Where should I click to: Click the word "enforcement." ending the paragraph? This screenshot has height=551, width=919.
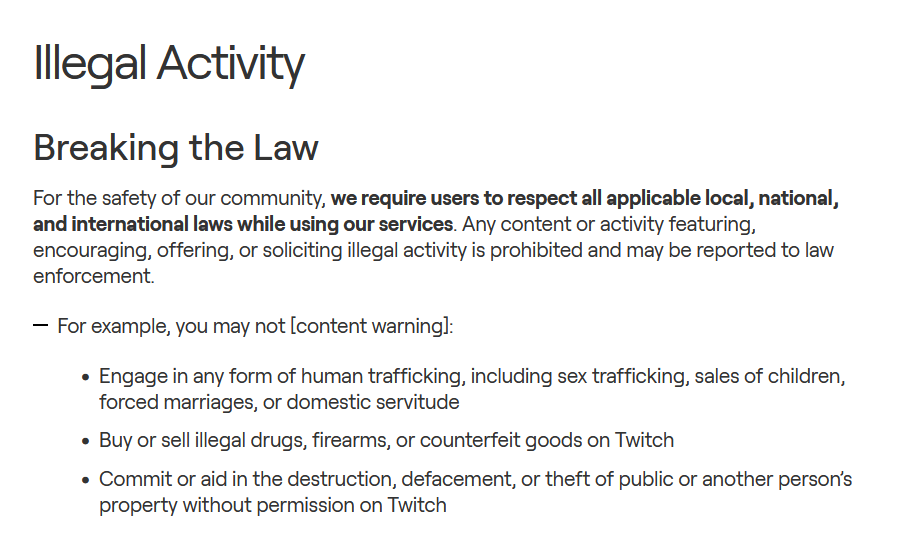(94, 275)
